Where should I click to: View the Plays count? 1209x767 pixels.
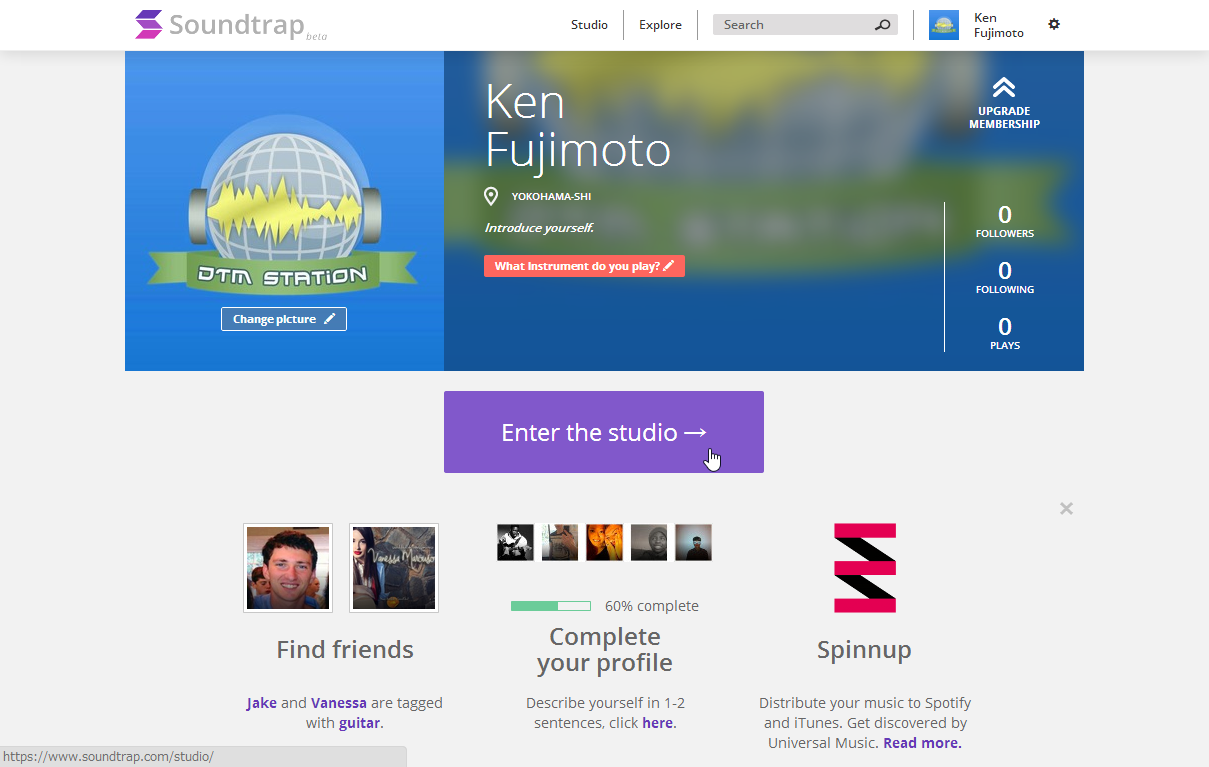[x=1005, y=333]
